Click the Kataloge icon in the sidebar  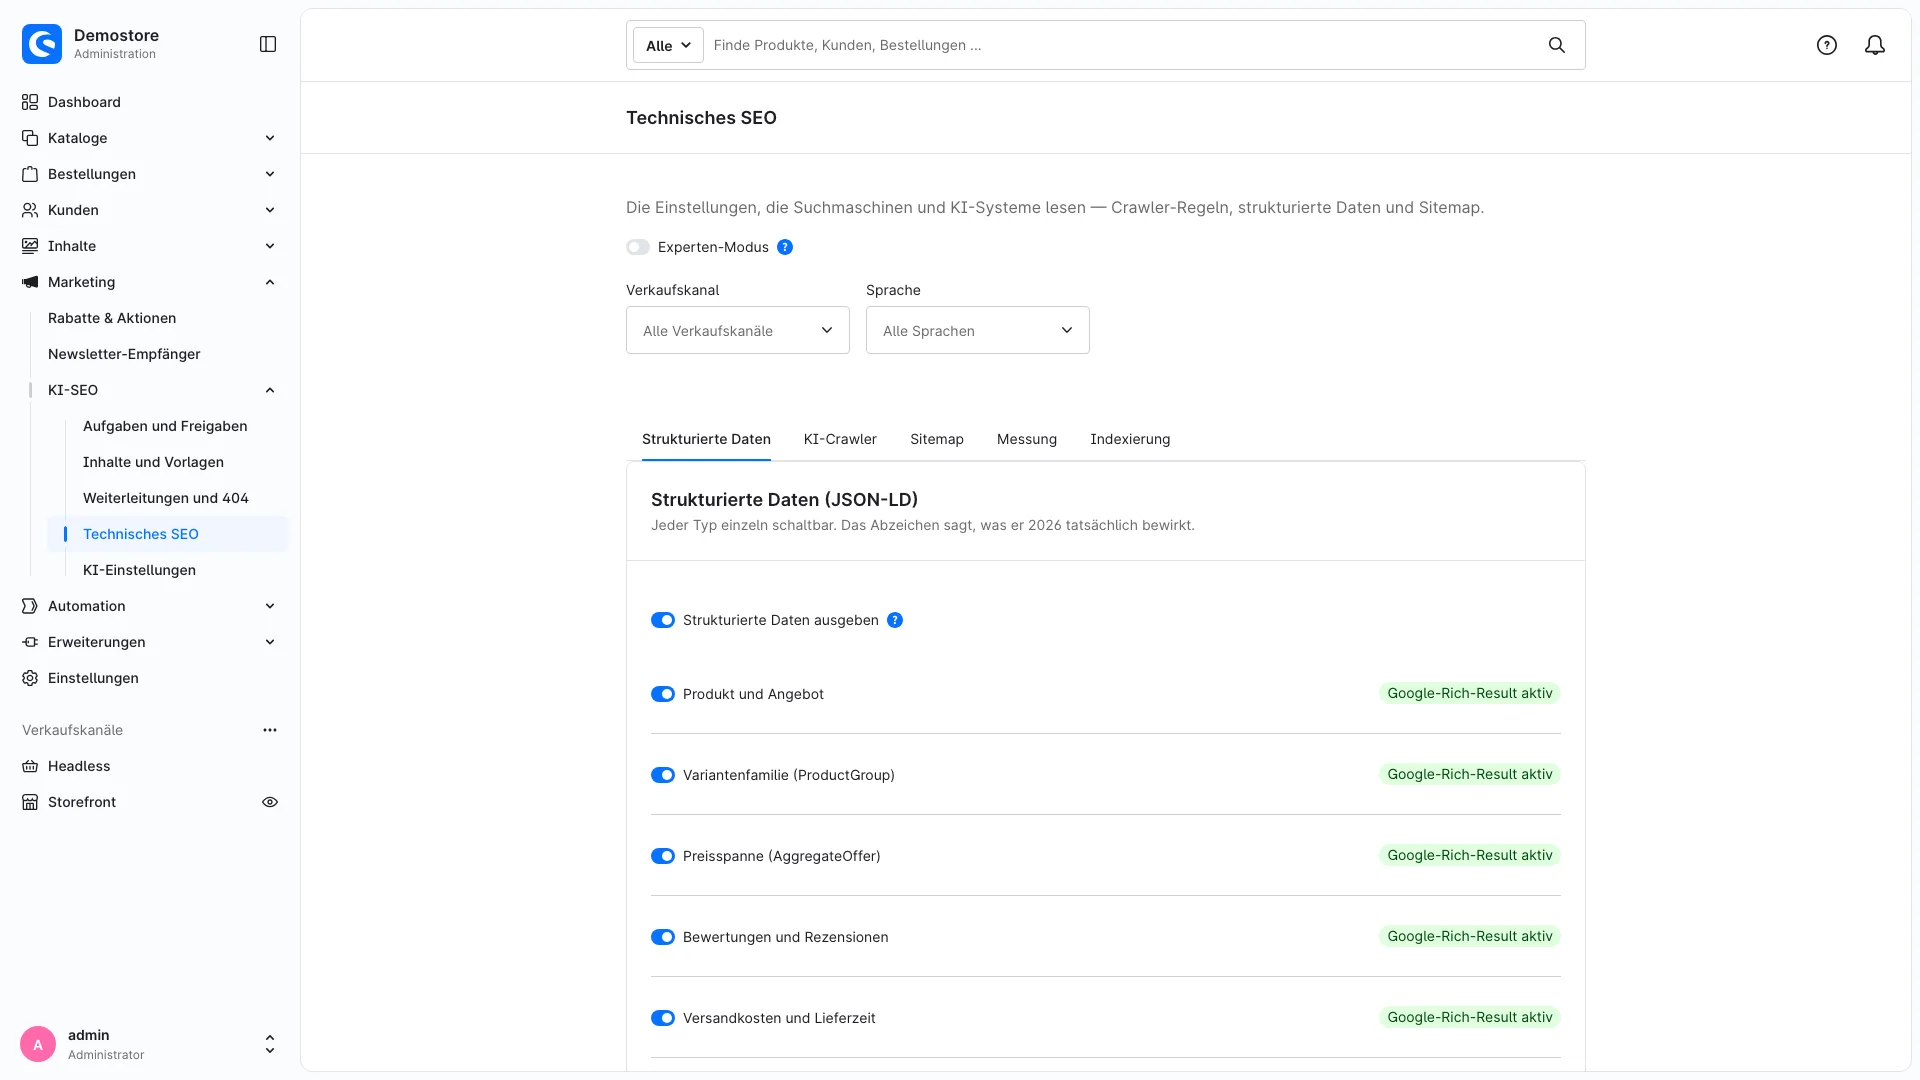pos(30,138)
